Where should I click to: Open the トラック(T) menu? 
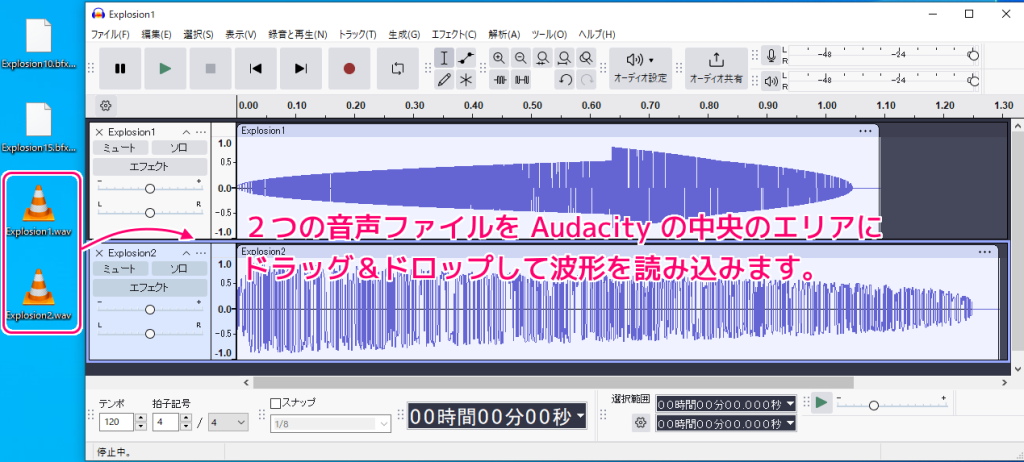coord(357,34)
